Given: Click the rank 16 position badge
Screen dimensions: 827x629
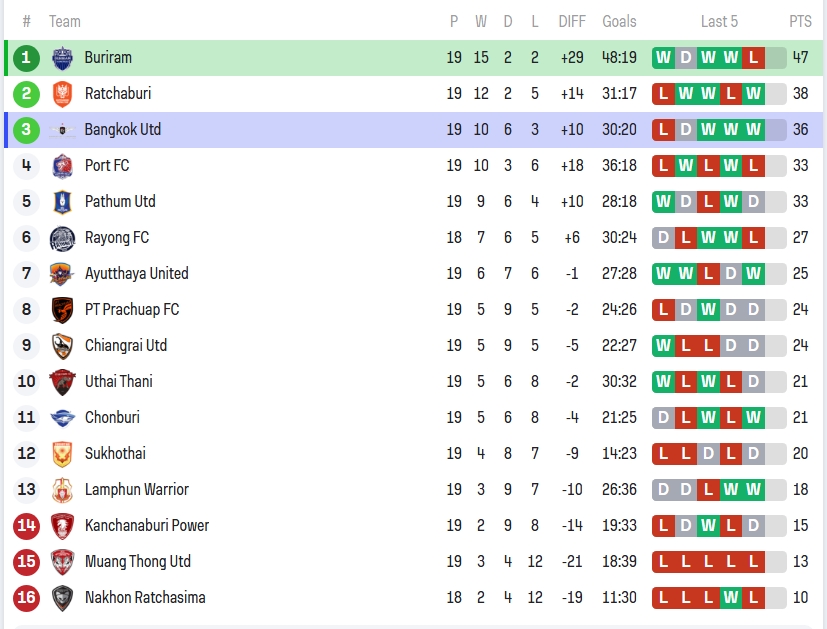Looking at the screenshot, I should click(27, 598).
